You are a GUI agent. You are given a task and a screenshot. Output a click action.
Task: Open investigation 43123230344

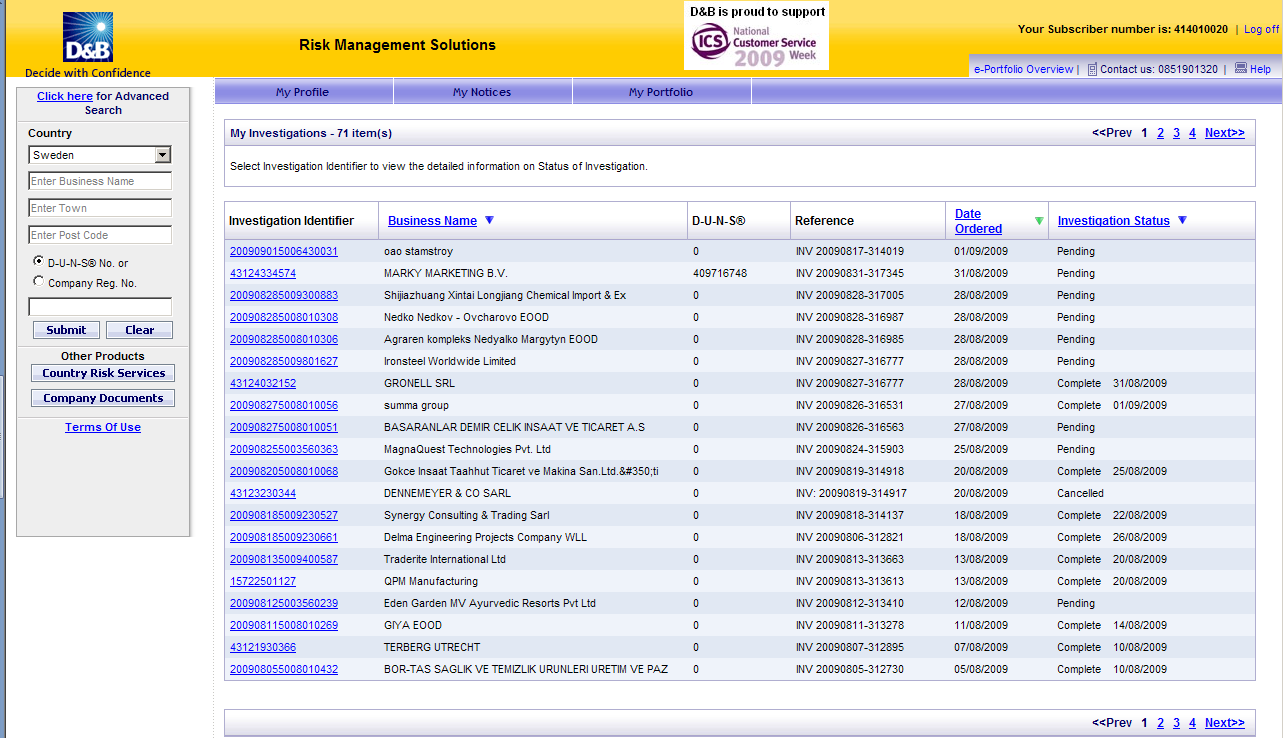tap(263, 493)
